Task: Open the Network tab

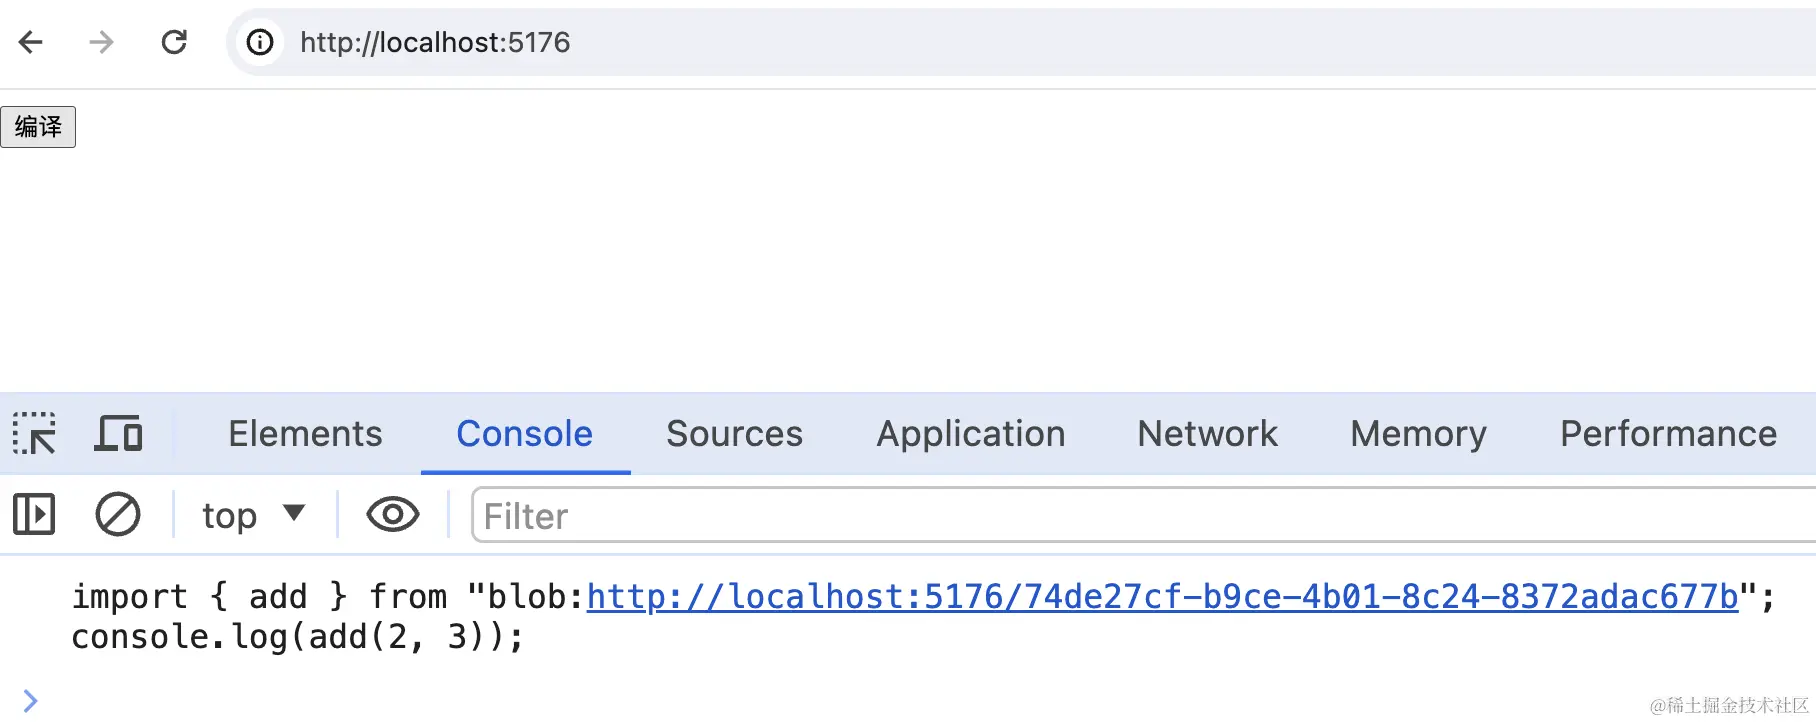Action: click(x=1207, y=434)
